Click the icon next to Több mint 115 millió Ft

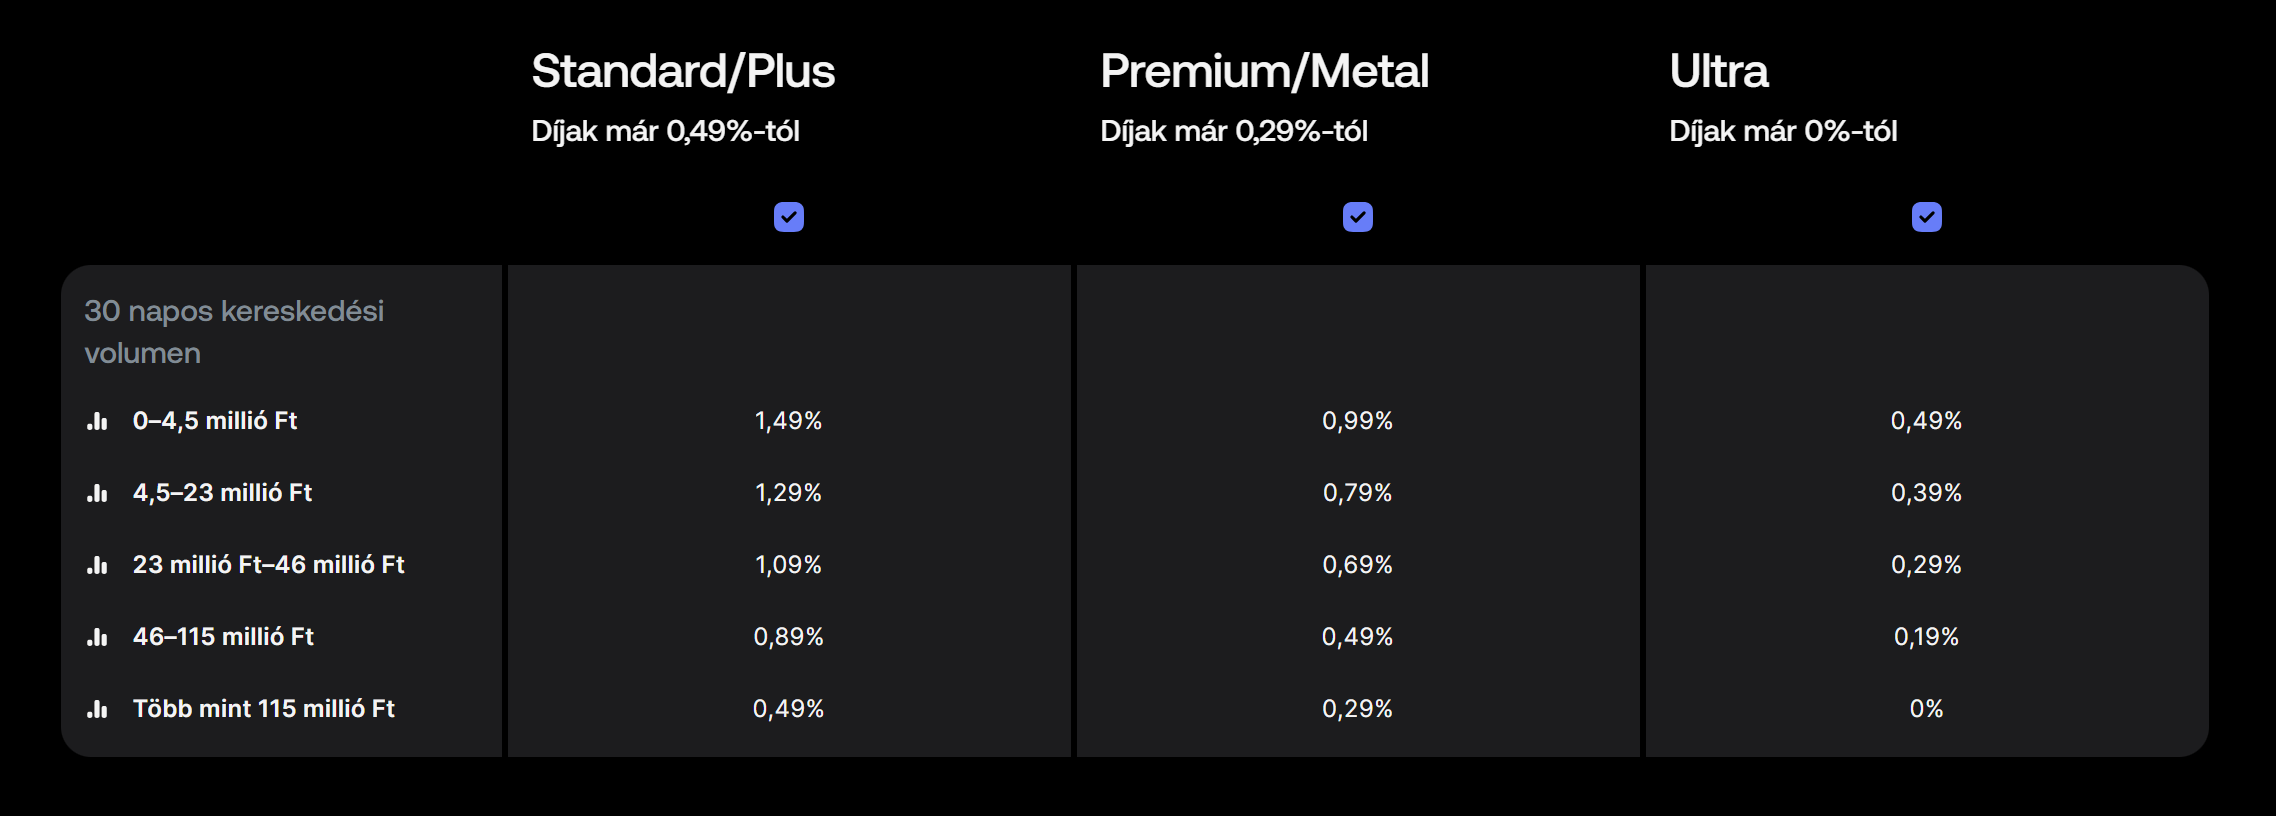(x=97, y=709)
